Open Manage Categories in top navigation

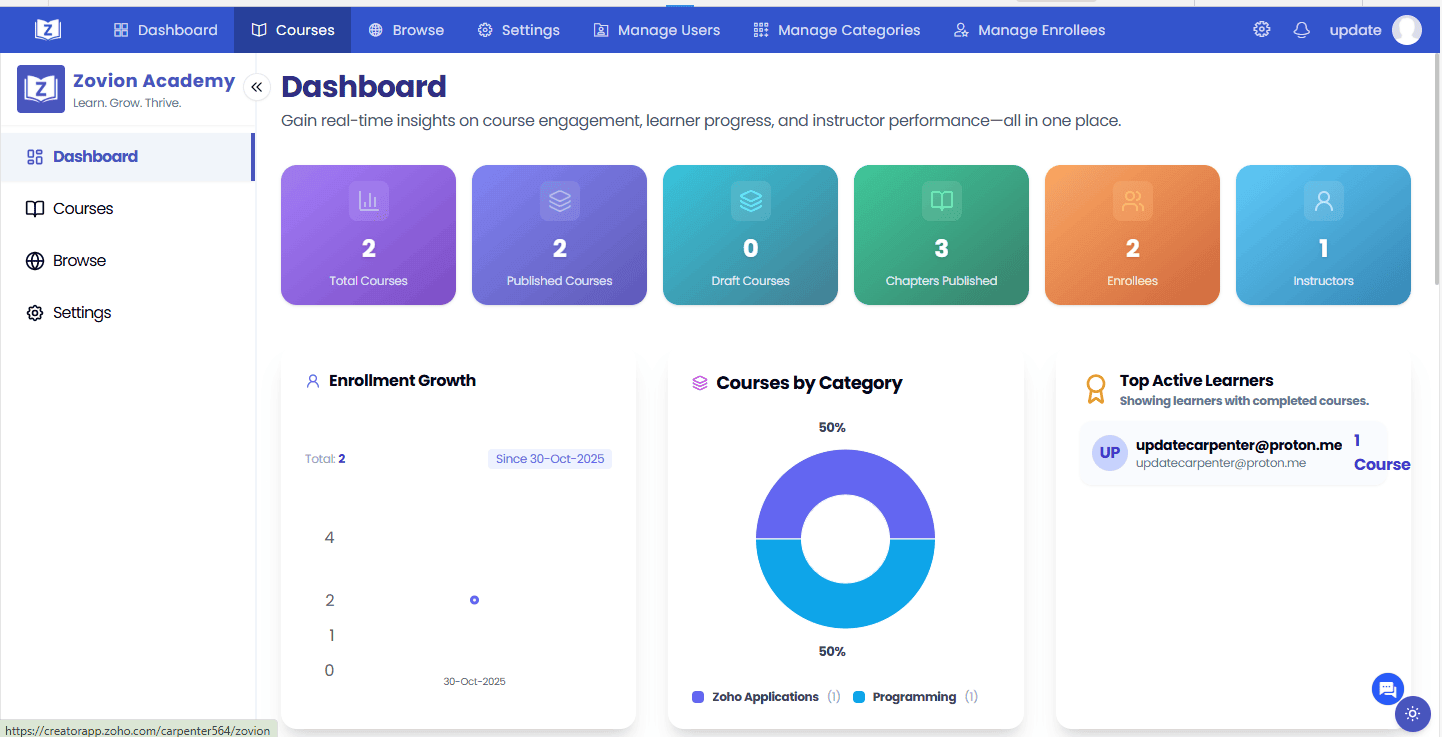tap(836, 30)
